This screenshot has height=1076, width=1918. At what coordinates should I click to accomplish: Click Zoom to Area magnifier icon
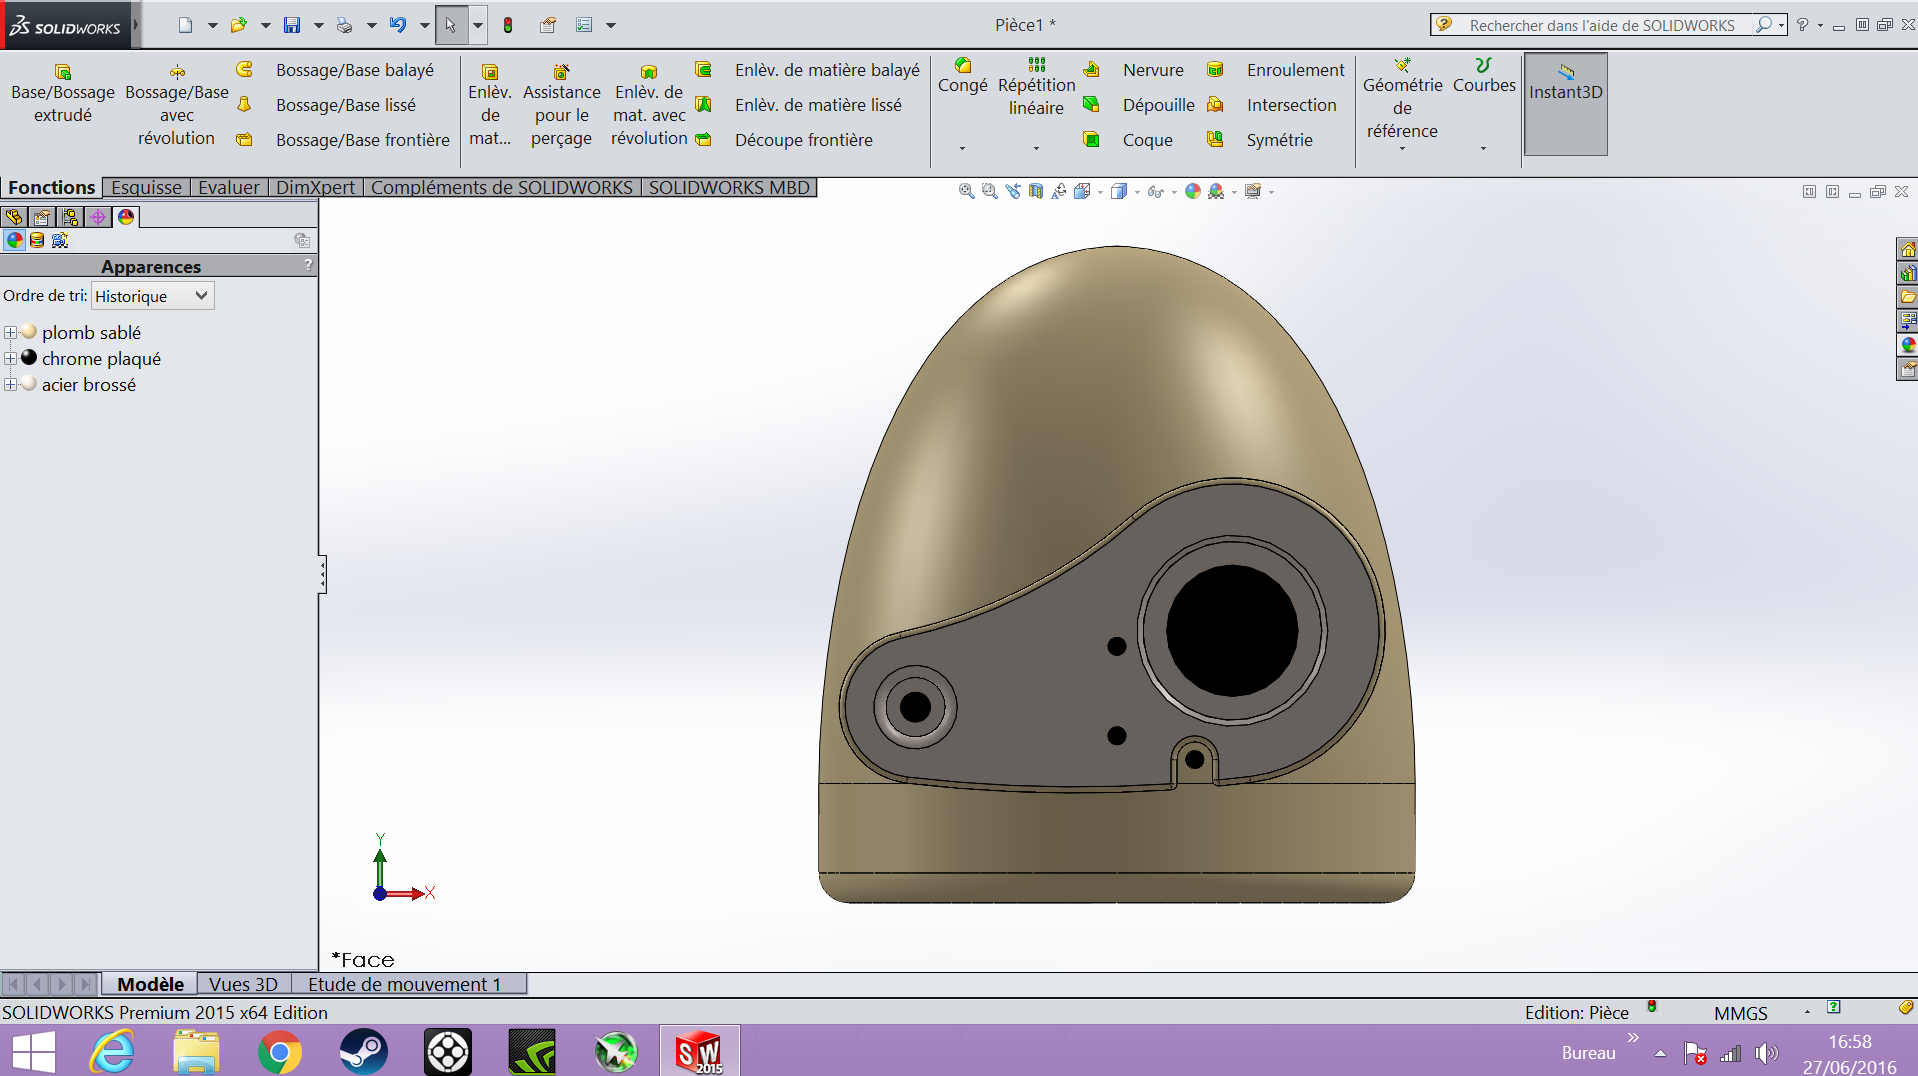coord(989,191)
